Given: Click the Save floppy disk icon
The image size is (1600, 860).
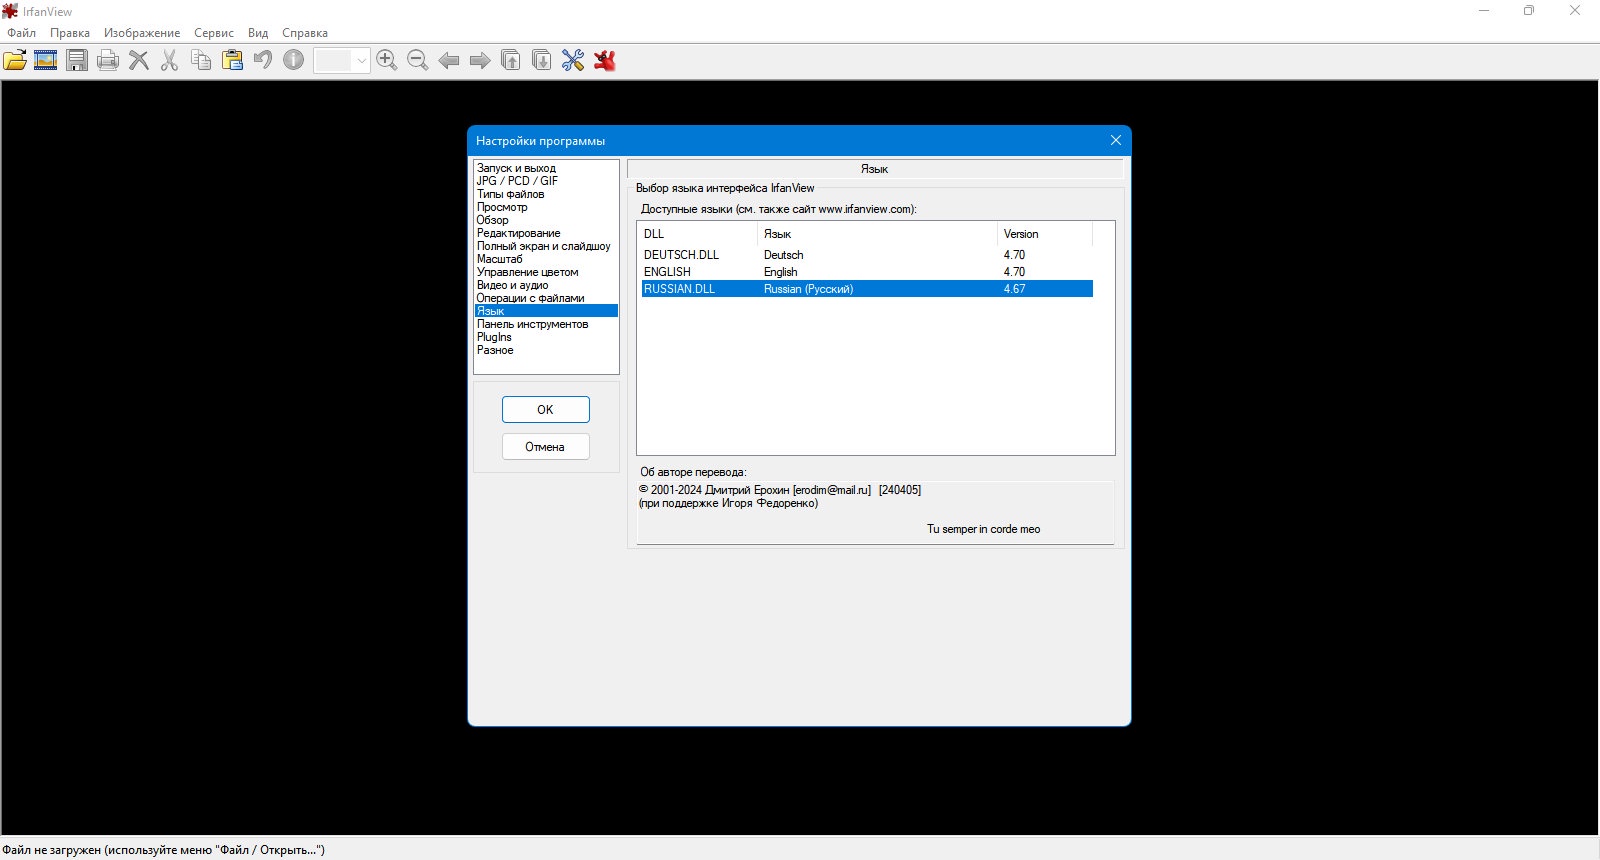Looking at the screenshot, I should [x=77, y=60].
